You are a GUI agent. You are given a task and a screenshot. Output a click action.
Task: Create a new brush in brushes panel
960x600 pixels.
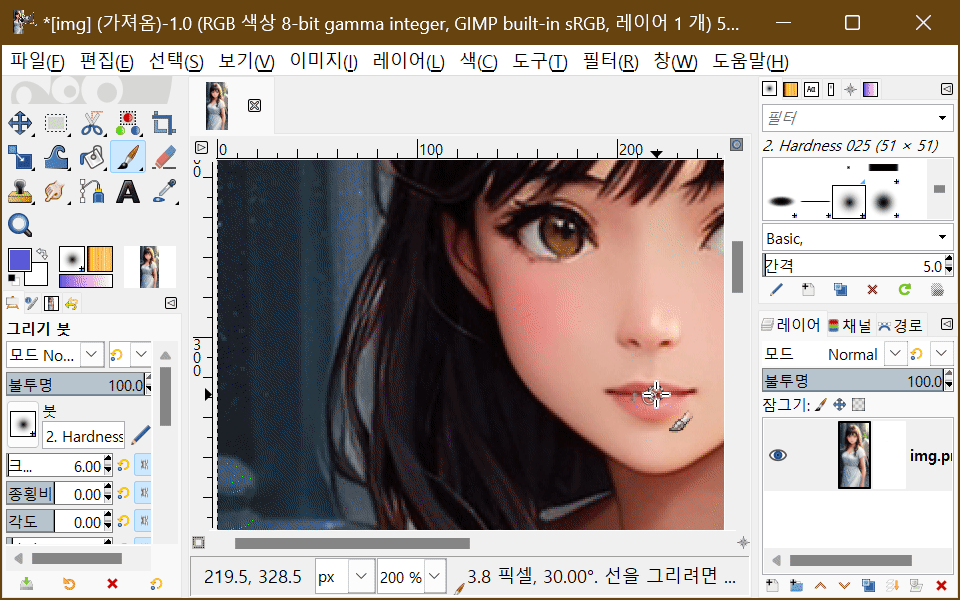pyautogui.click(x=808, y=290)
